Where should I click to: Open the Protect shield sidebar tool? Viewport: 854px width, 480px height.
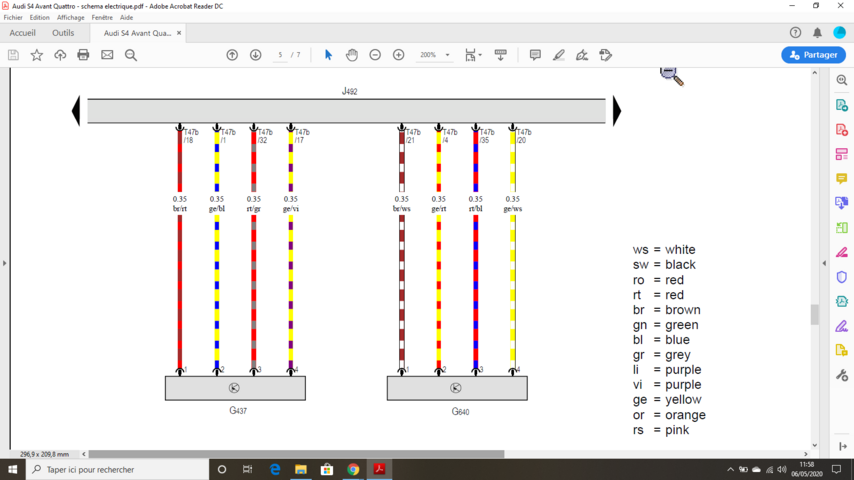(x=842, y=277)
